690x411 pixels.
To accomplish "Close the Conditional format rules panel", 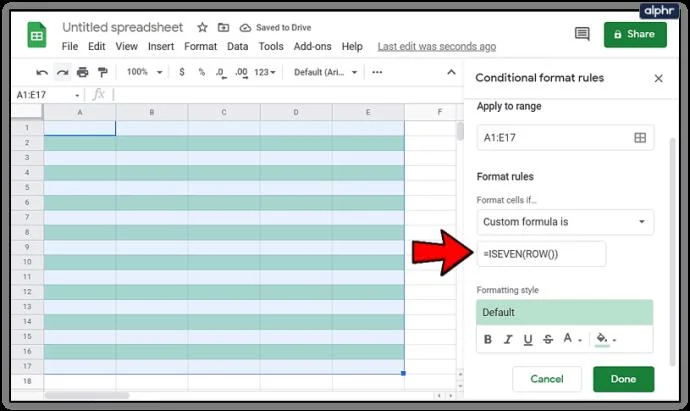I will coord(658,78).
